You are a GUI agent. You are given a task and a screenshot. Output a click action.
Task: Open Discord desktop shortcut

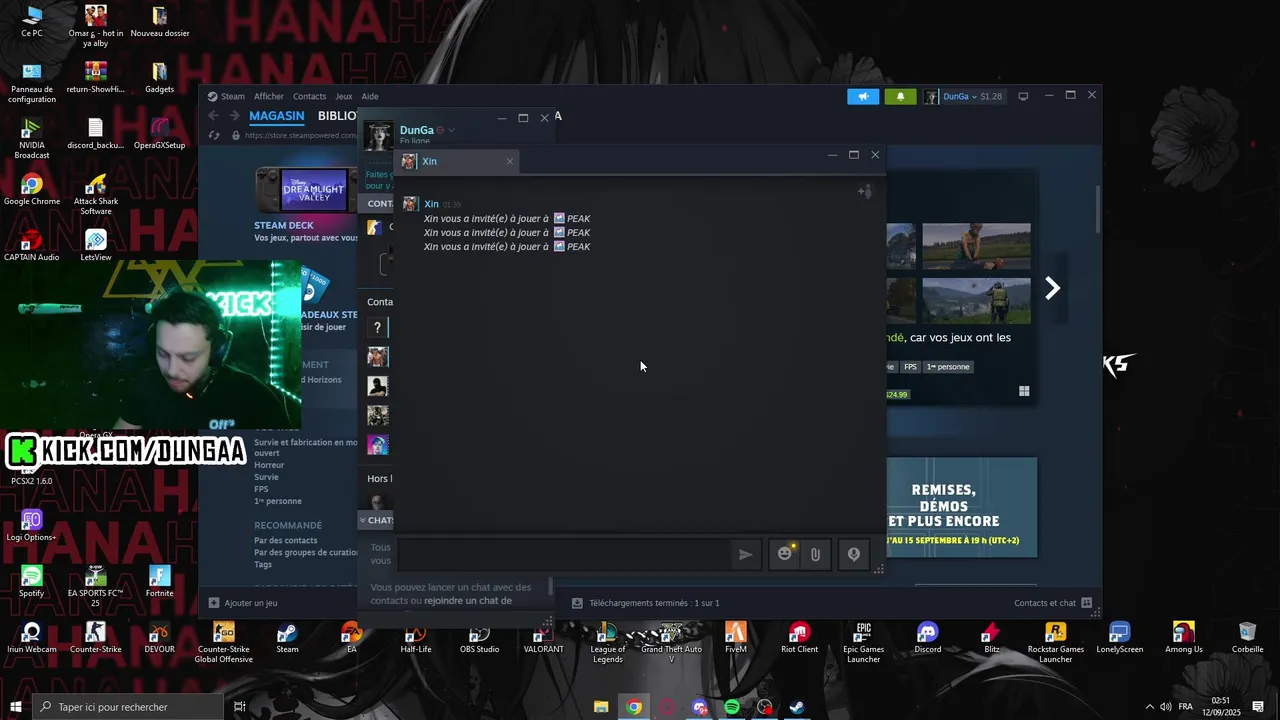point(928,637)
